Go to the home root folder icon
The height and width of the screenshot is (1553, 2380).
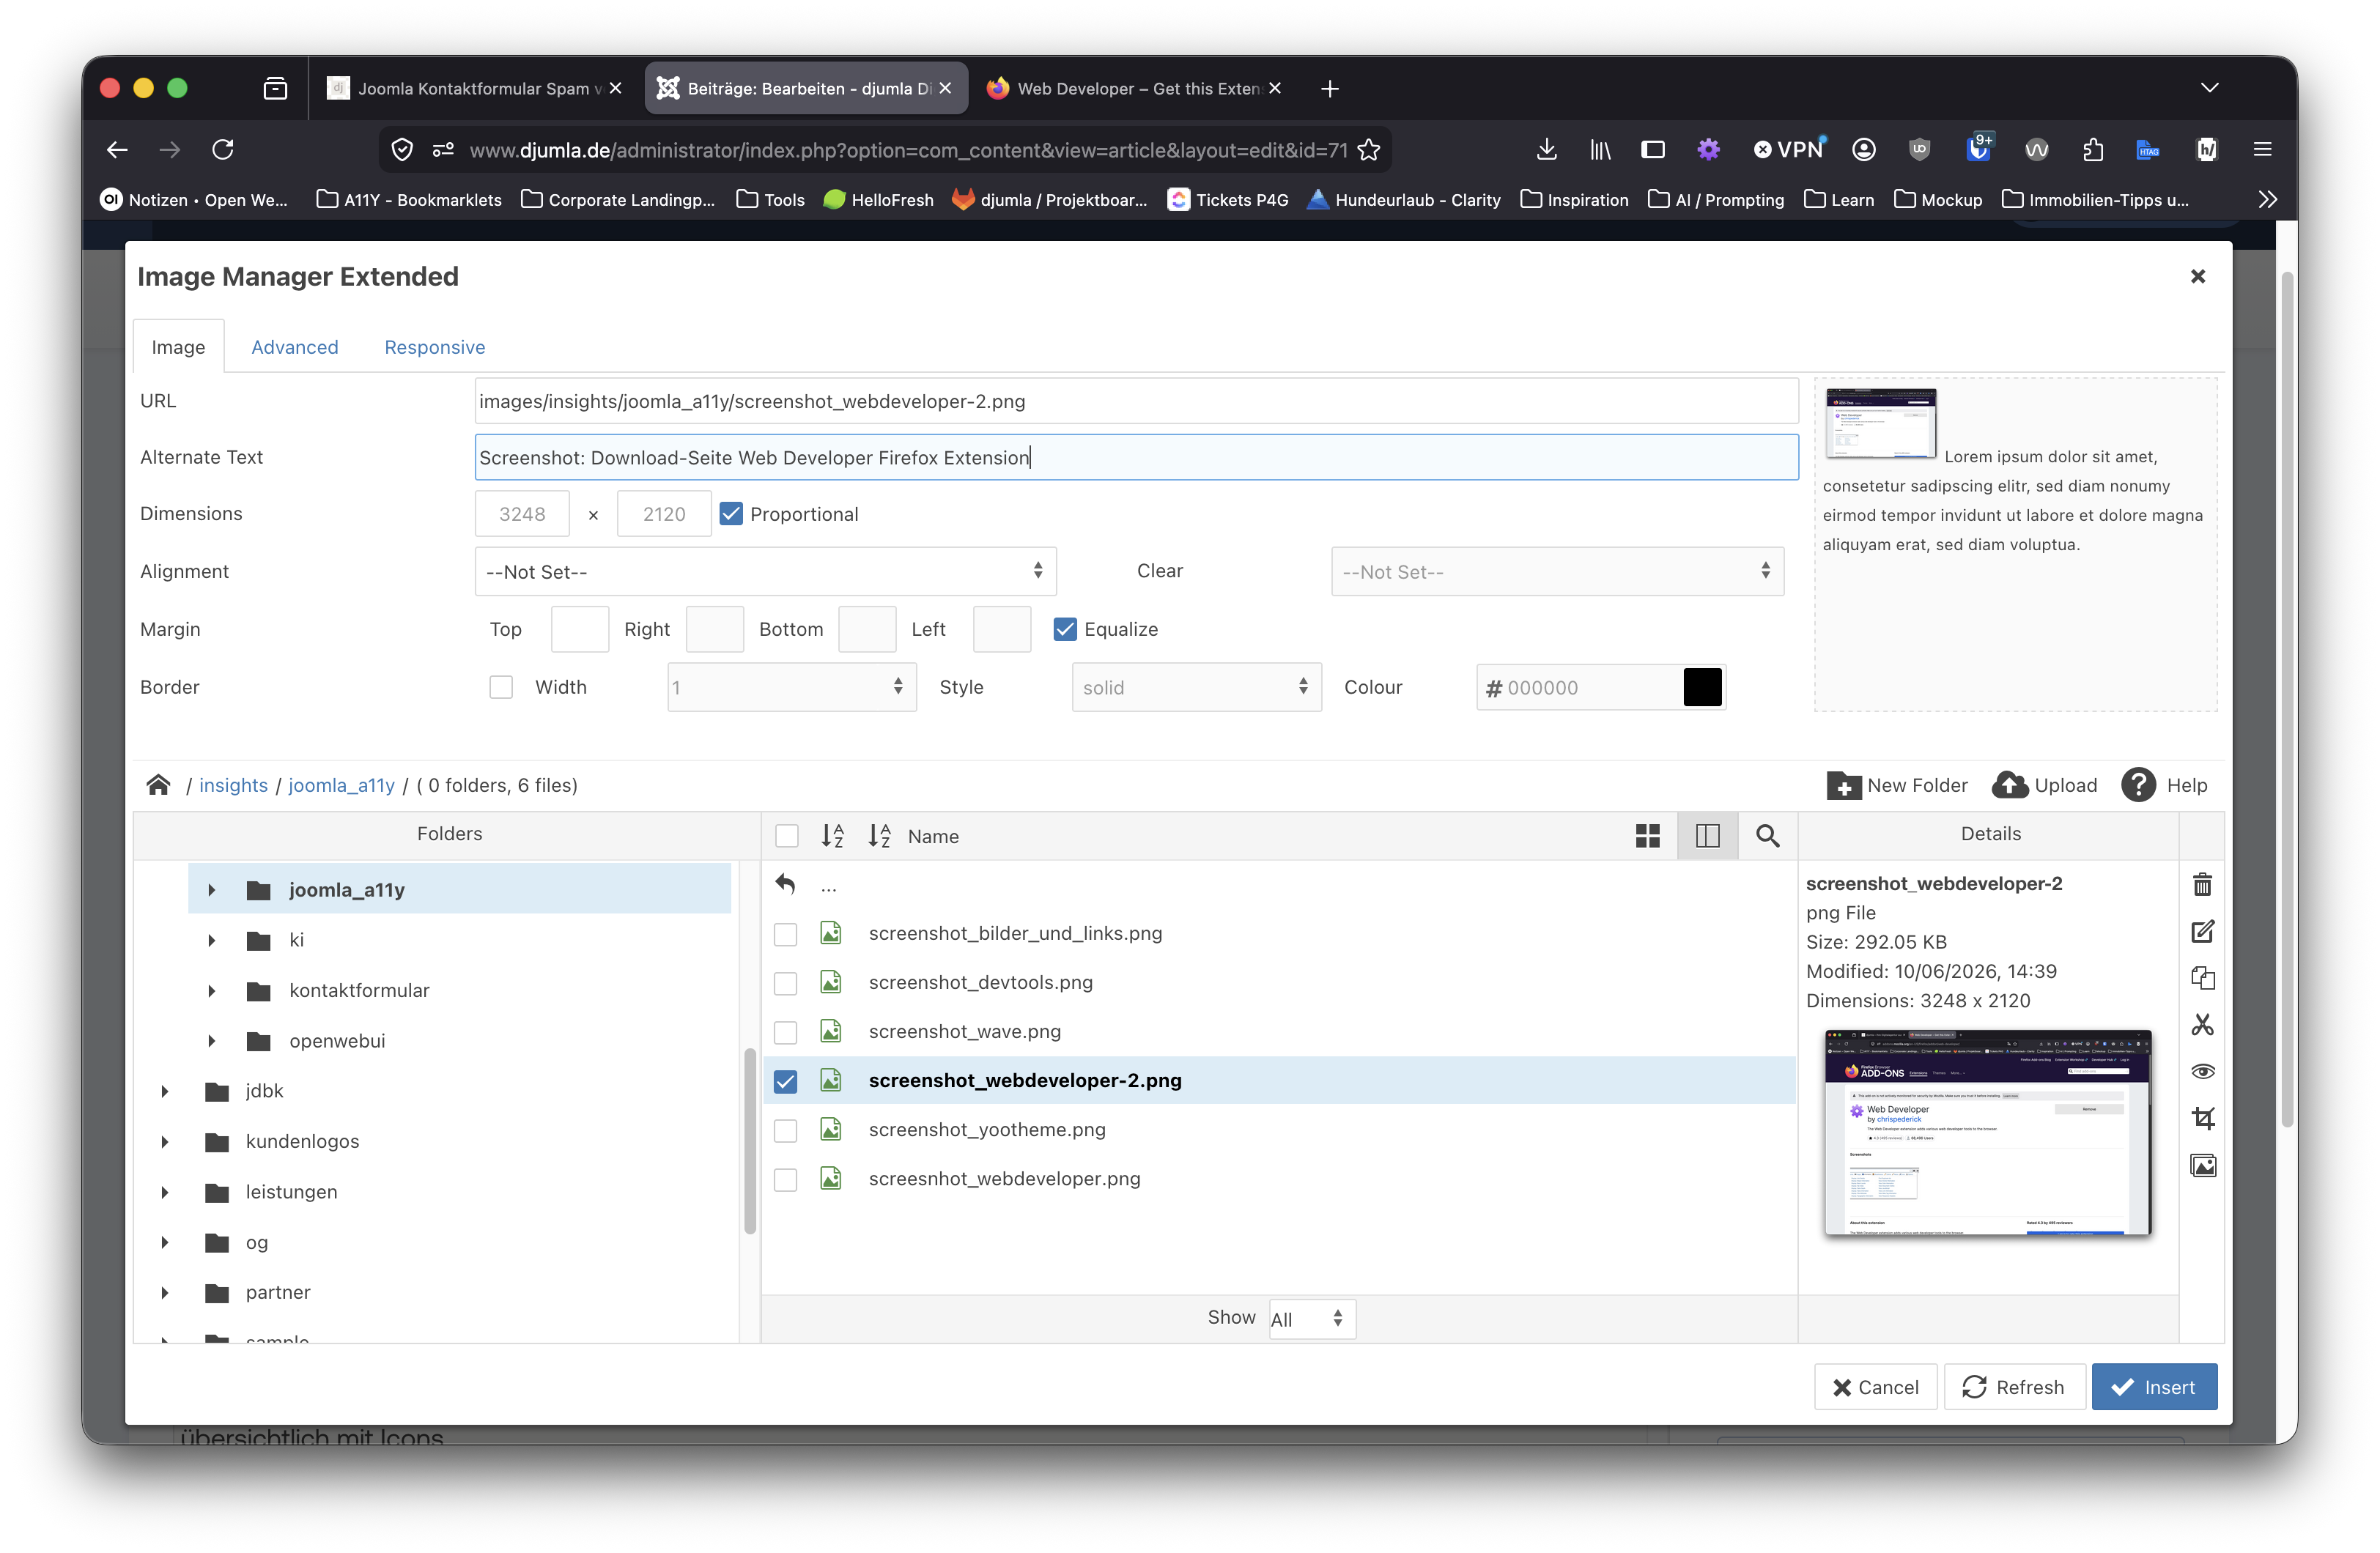[x=158, y=785]
